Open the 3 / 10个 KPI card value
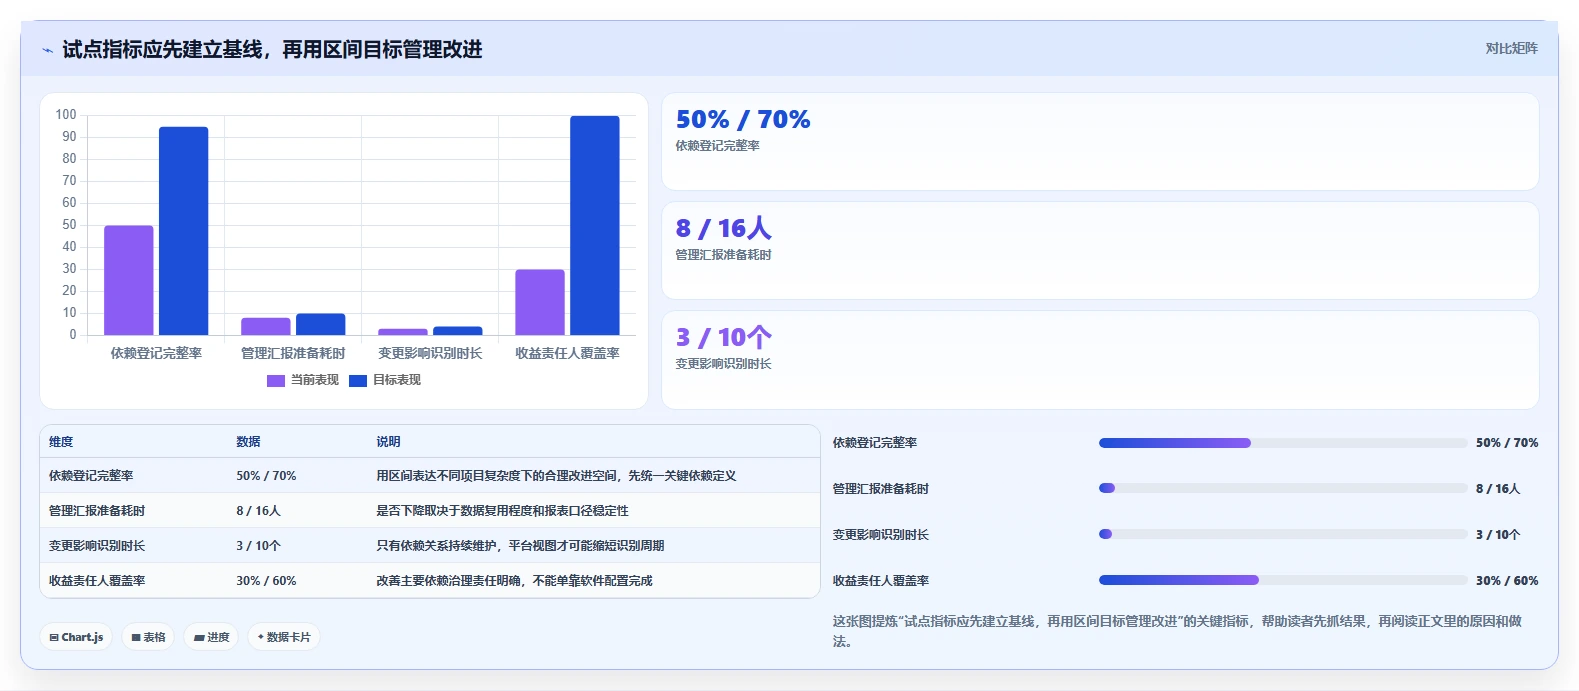This screenshot has width=1579, height=691. click(724, 337)
